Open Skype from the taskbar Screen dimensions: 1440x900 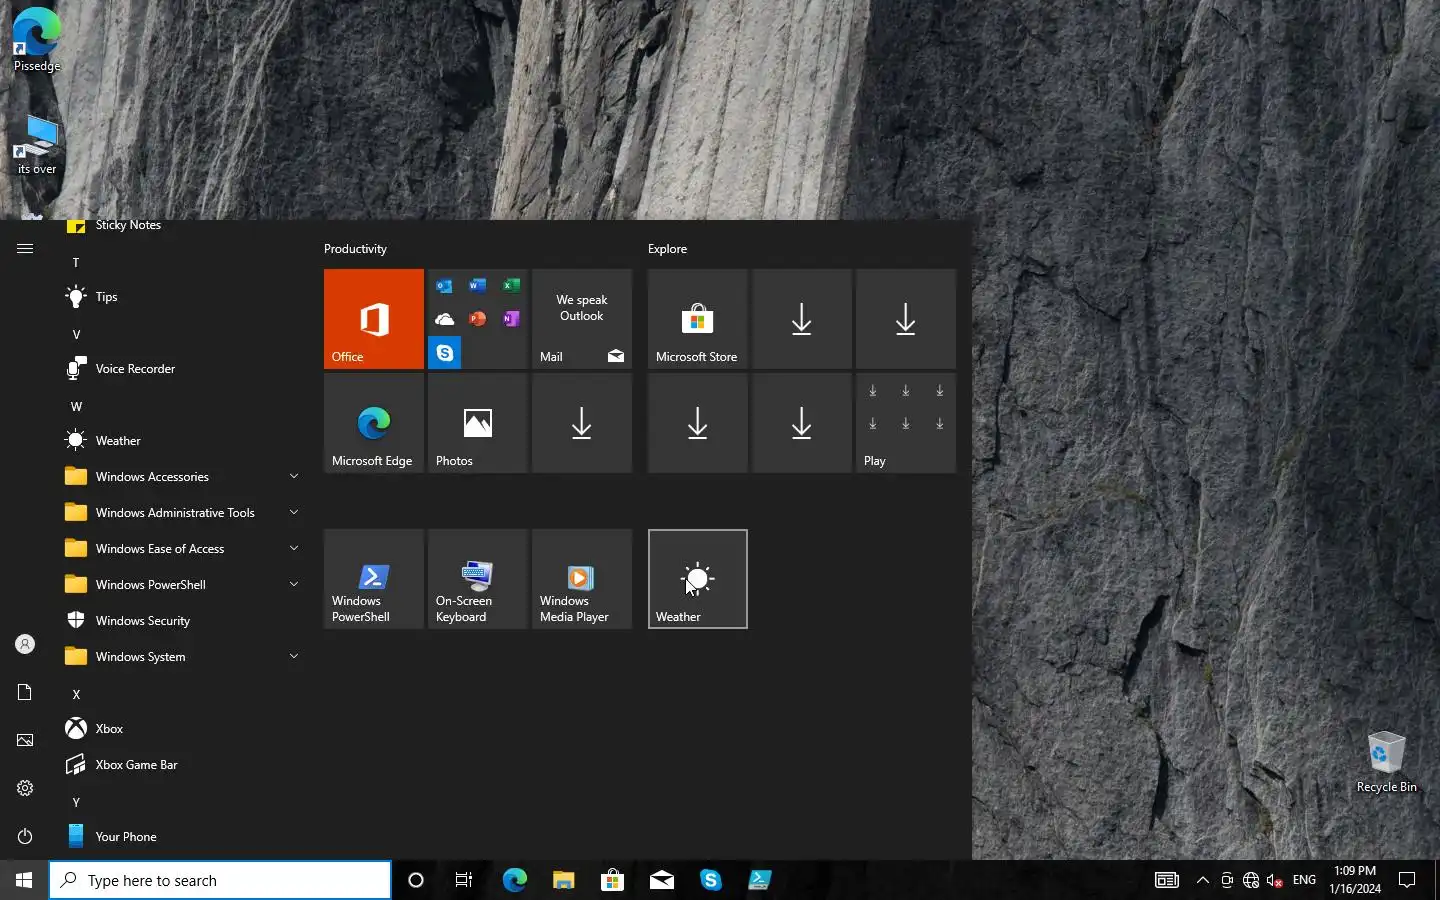coord(710,880)
